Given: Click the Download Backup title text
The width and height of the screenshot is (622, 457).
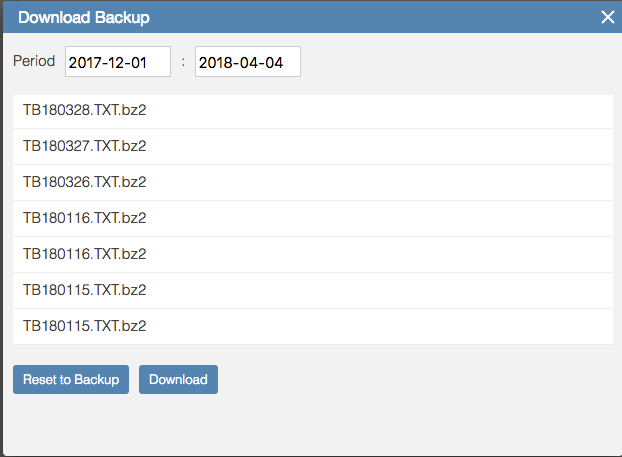Looking at the screenshot, I should pyautogui.click(x=84, y=17).
